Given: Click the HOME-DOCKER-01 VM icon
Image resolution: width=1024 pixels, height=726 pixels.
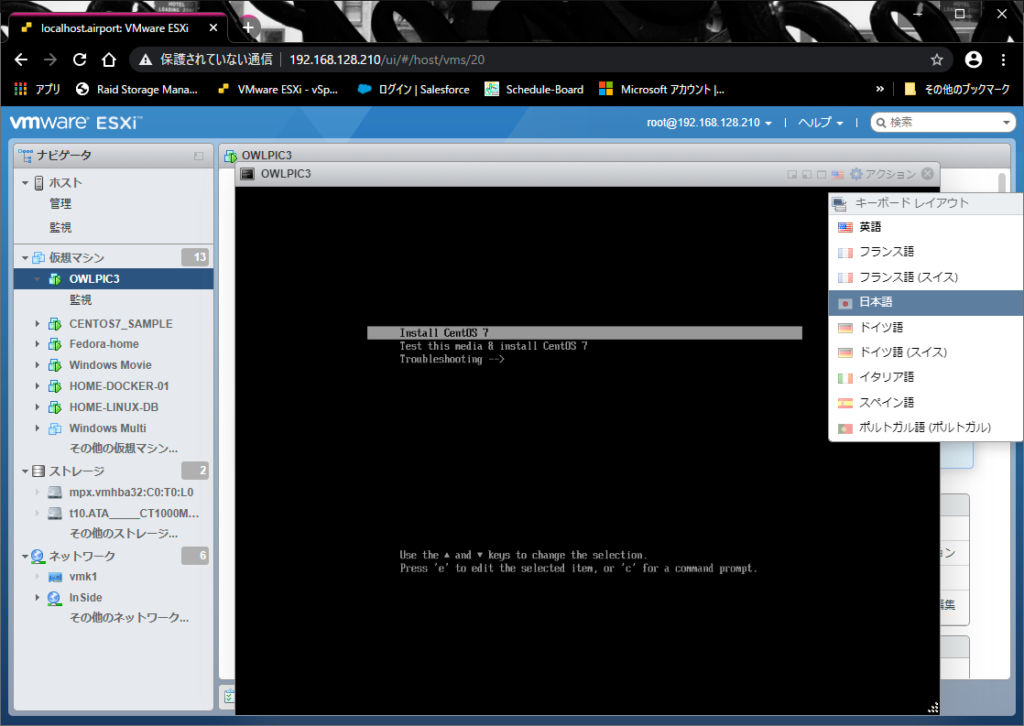Looking at the screenshot, I should [x=55, y=386].
